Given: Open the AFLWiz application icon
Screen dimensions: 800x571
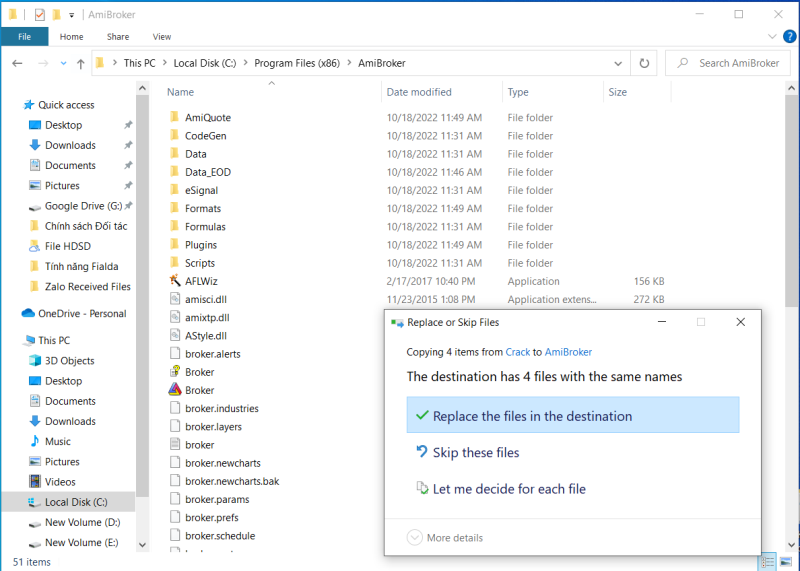Looking at the screenshot, I should 174,281.
